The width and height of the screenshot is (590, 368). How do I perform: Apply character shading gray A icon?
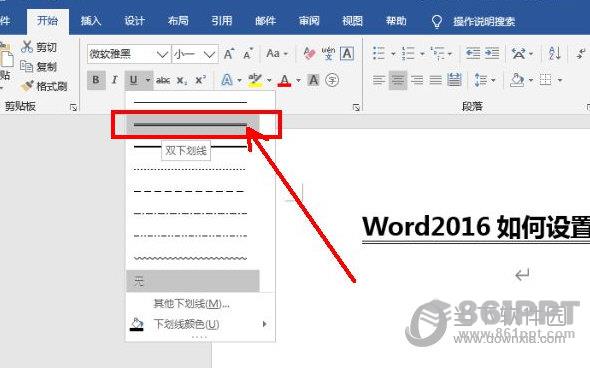(x=313, y=80)
